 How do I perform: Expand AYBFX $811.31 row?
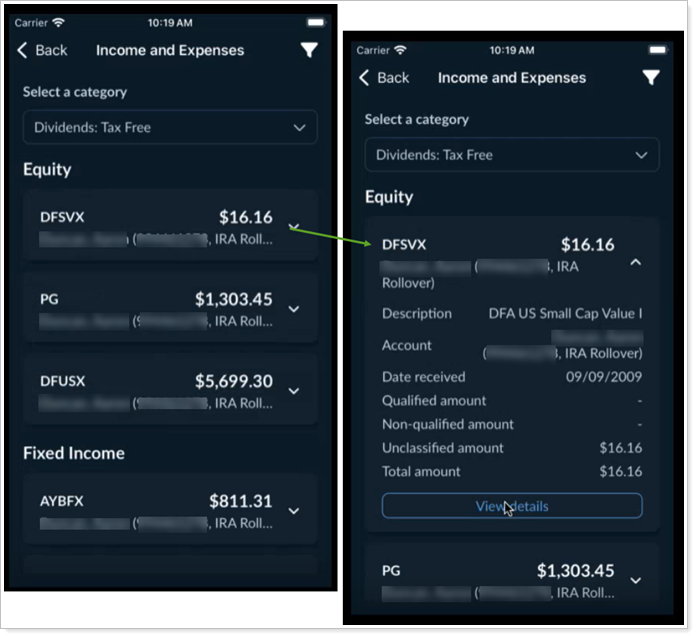tap(293, 511)
